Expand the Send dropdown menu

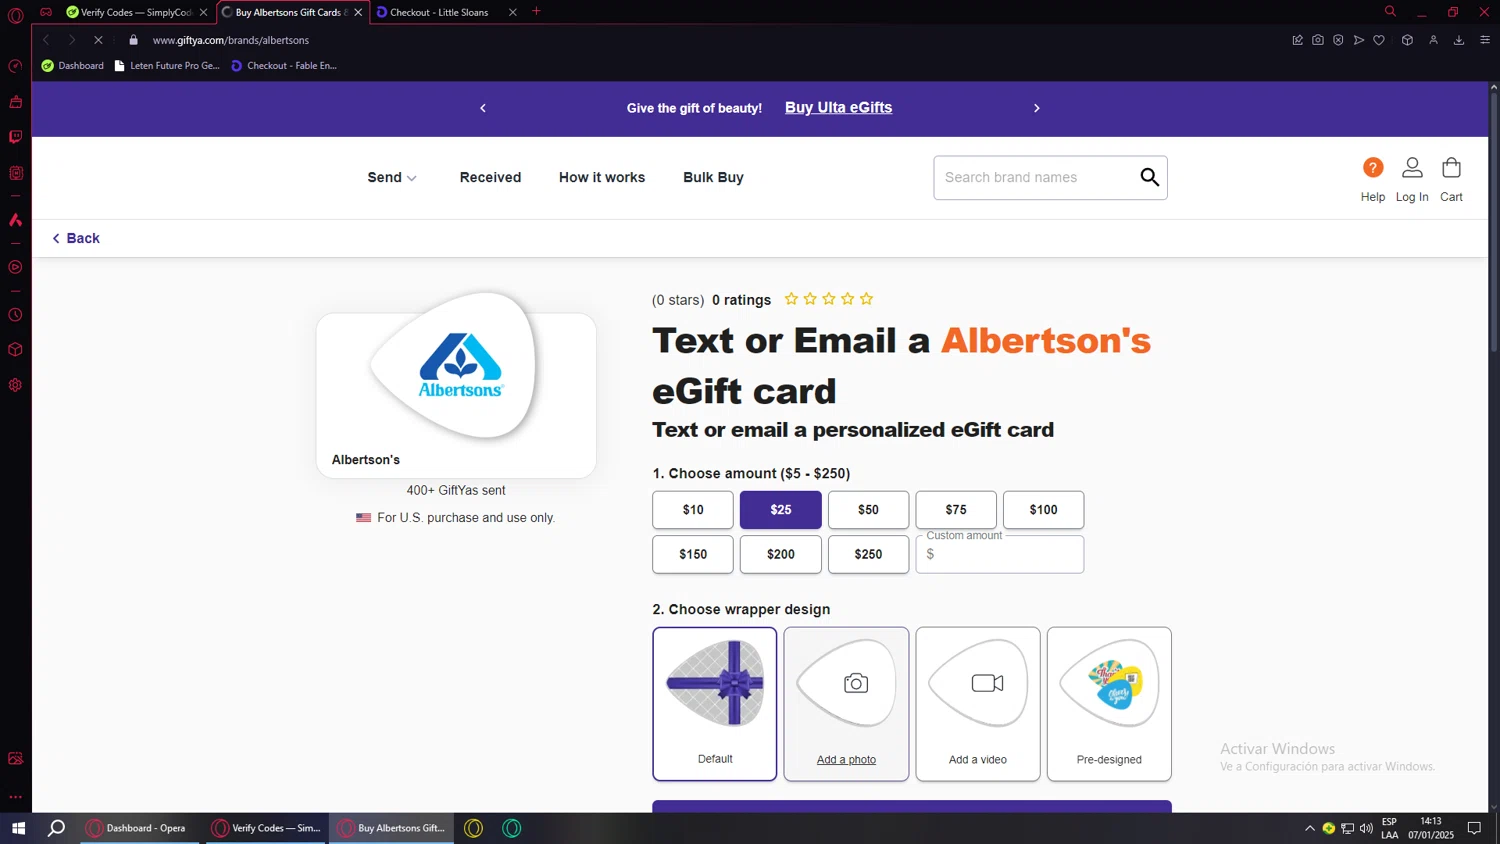(x=392, y=177)
